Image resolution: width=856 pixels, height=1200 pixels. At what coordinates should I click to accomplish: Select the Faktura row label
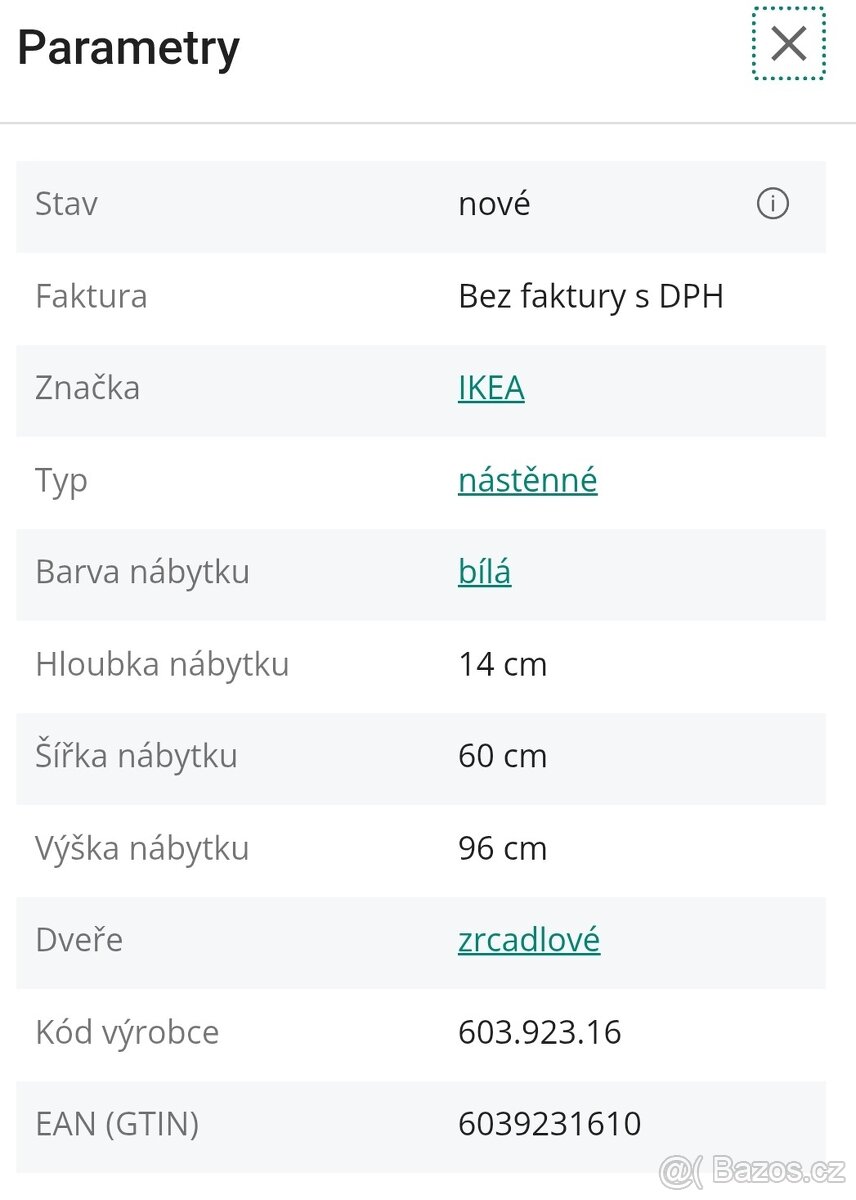click(x=91, y=296)
